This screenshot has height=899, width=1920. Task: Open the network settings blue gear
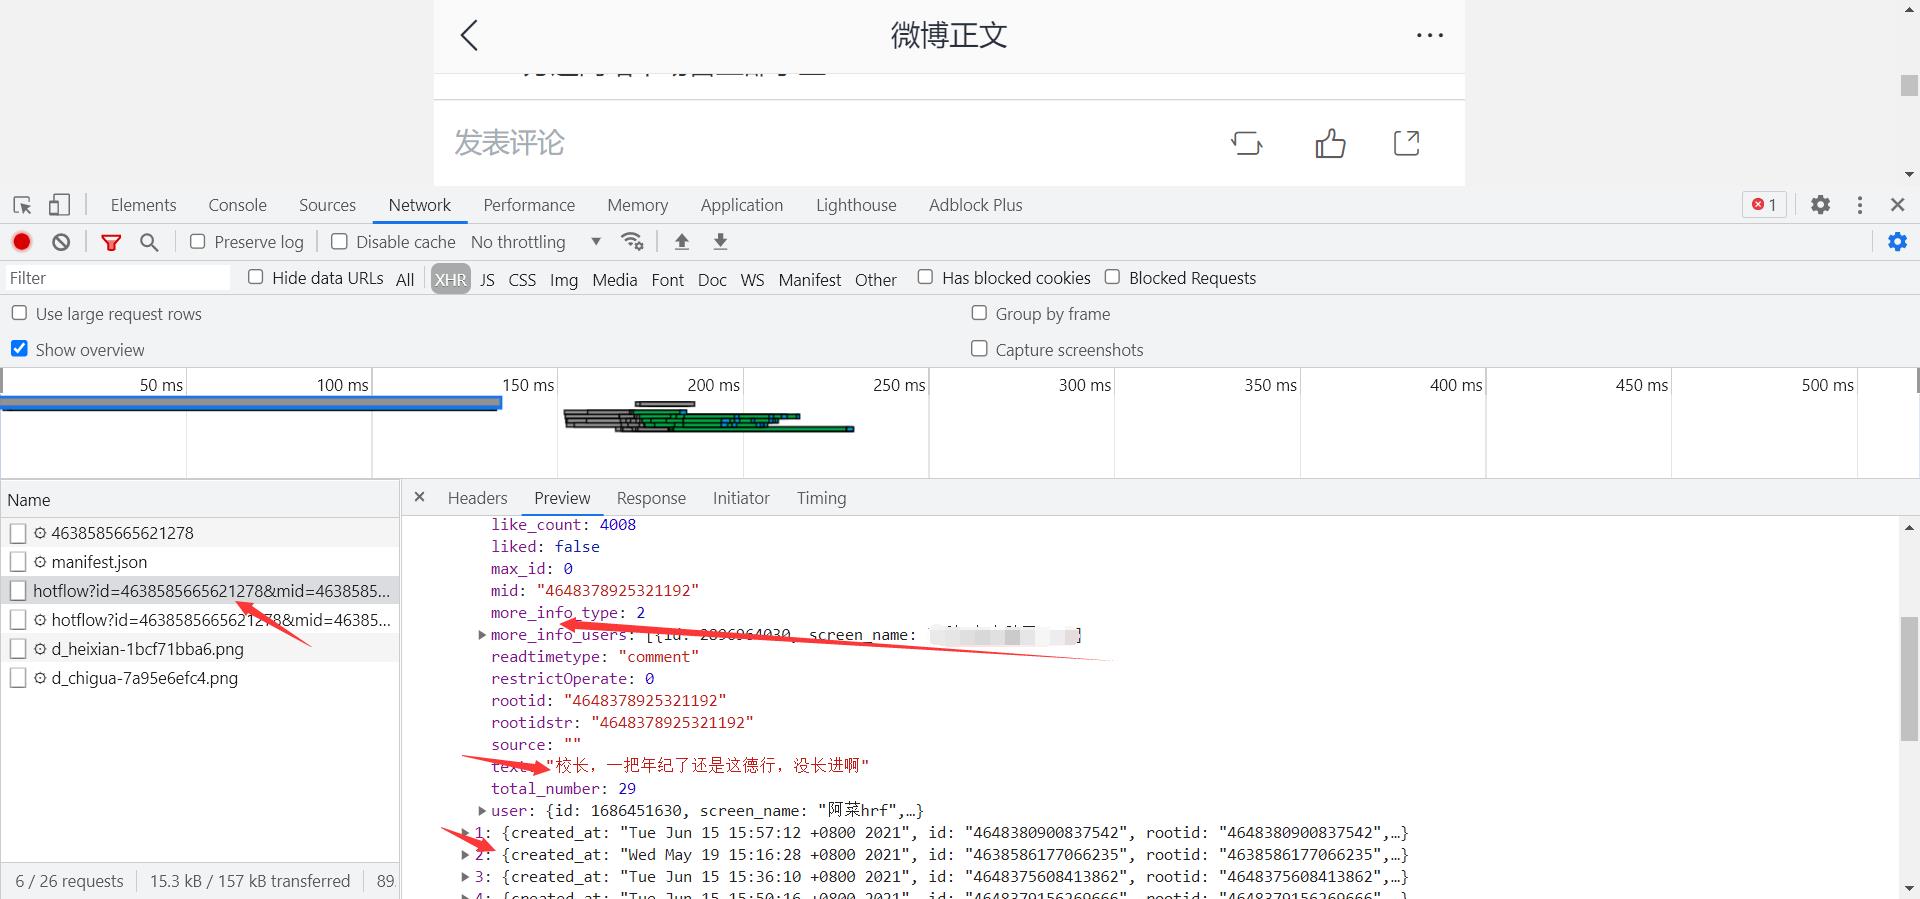click(1897, 242)
